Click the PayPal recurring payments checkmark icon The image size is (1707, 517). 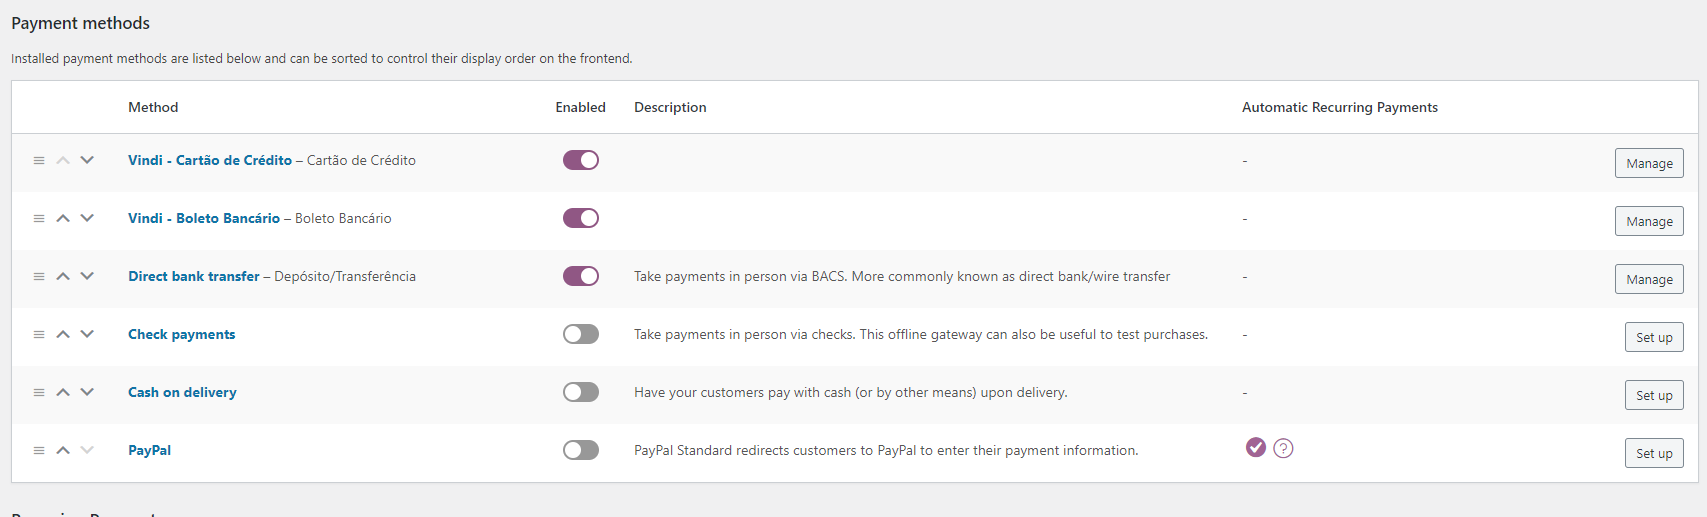point(1256,447)
